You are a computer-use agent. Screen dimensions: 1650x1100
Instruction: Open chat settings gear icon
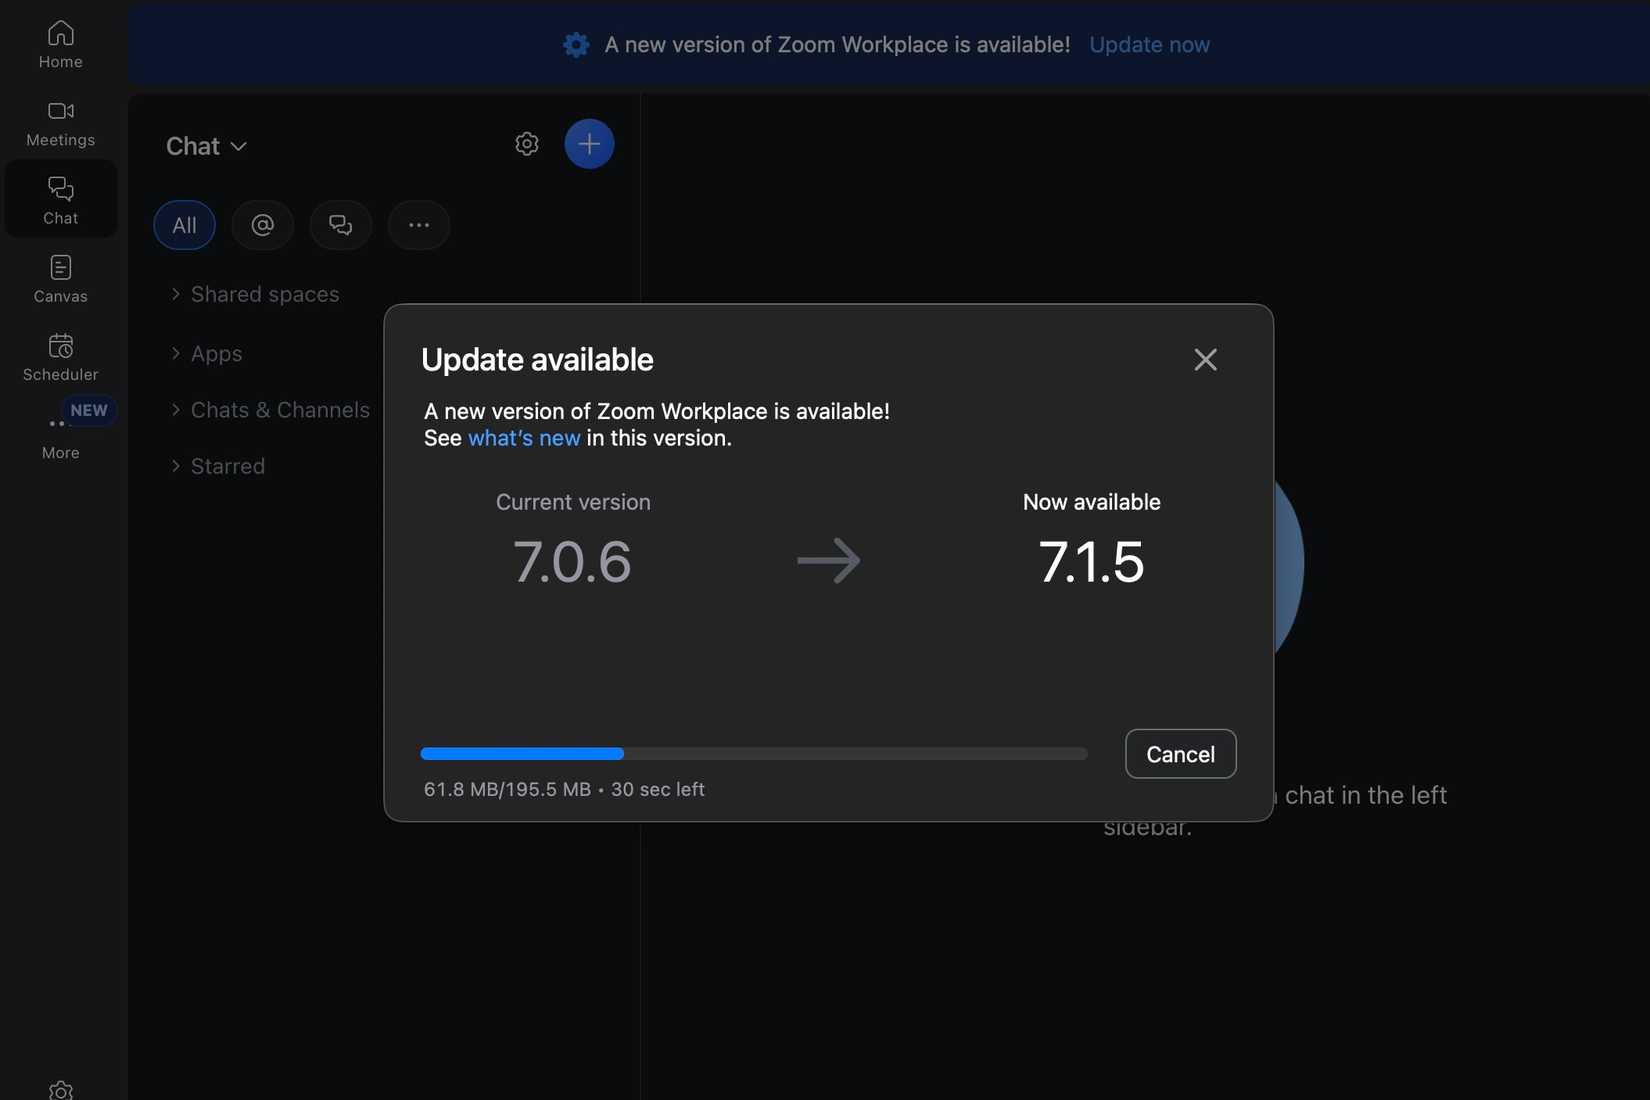(527, 144)
